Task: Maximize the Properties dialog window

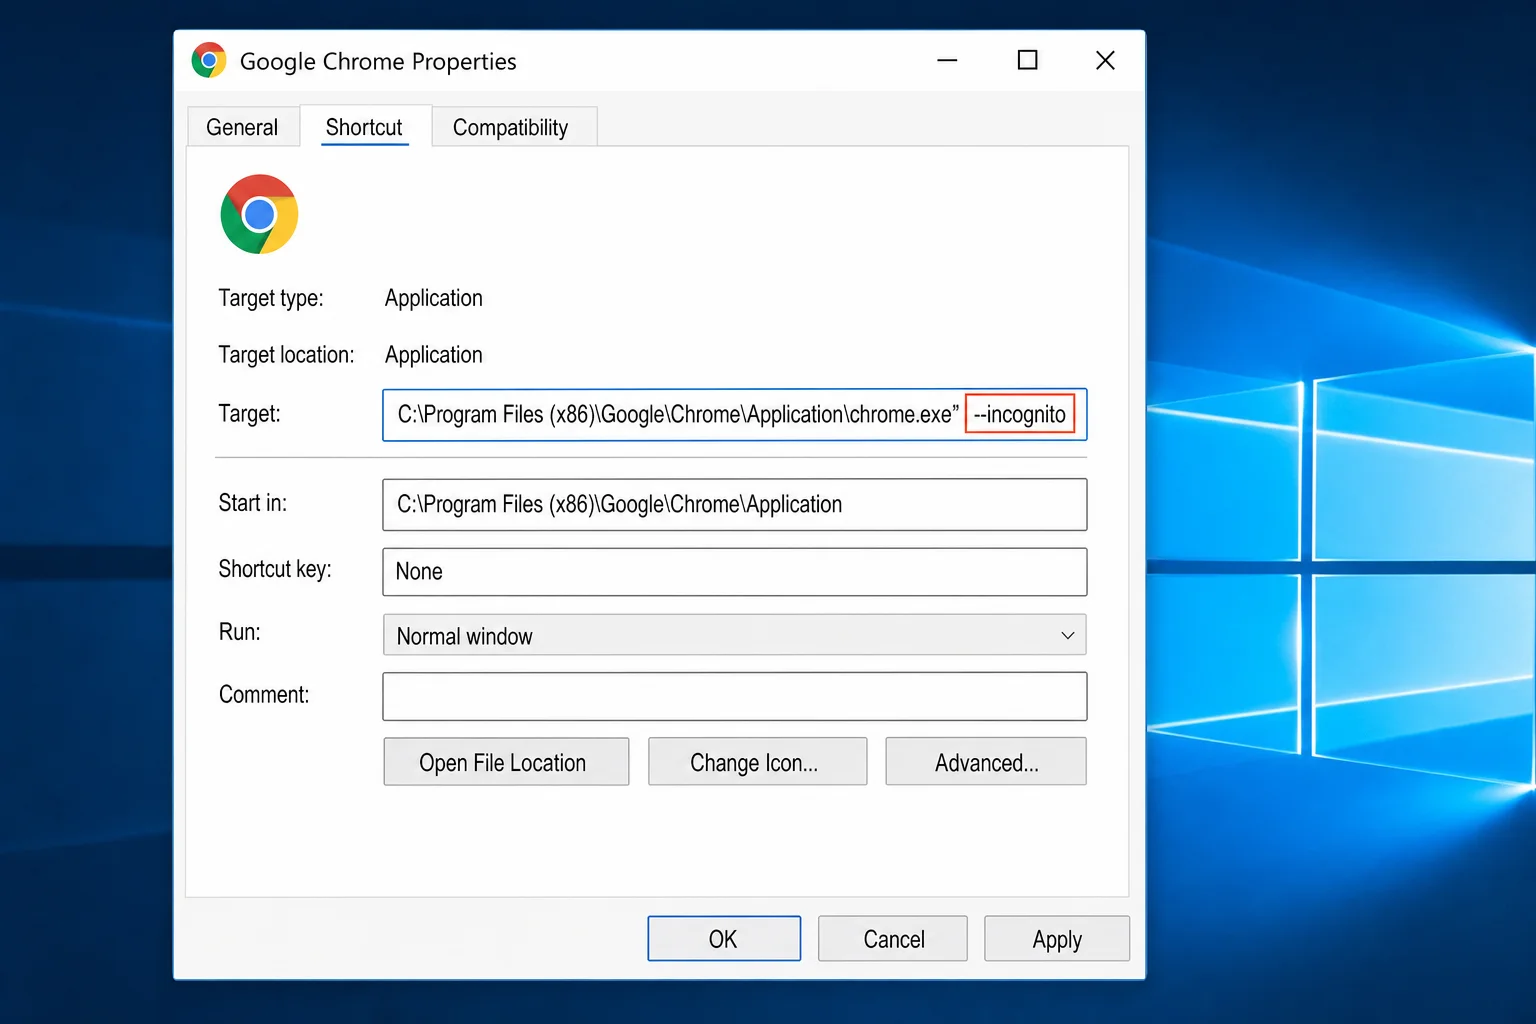Action: pyautogui.click(x=1027, y=61)
